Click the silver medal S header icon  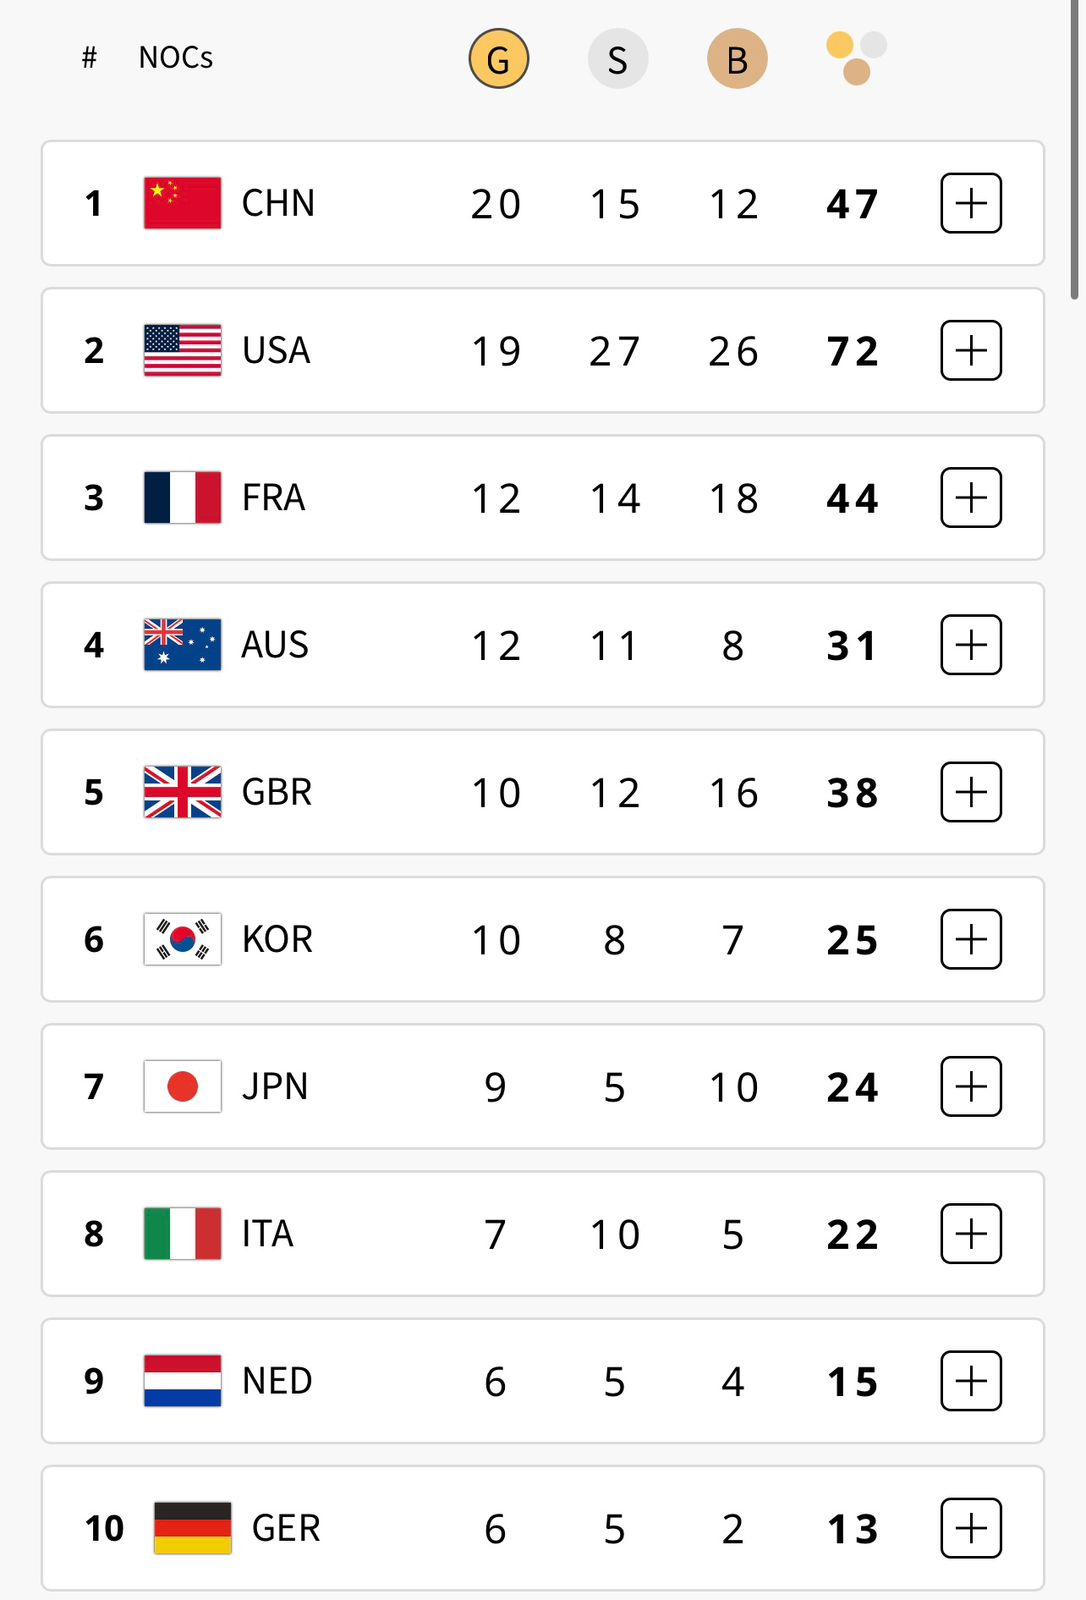coord(617,59)
